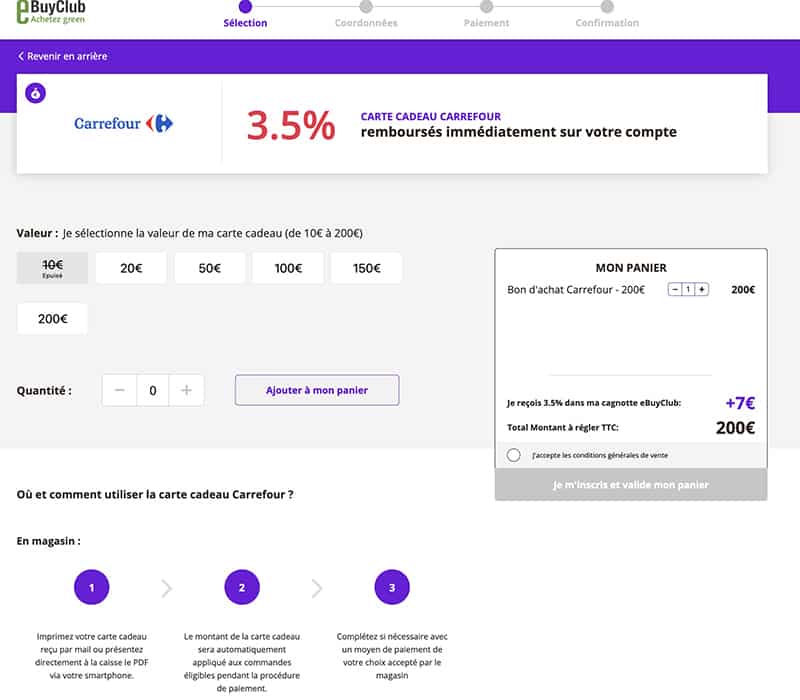Increase cart item quantity with plus
800x700 pixels.
[702, 289]
